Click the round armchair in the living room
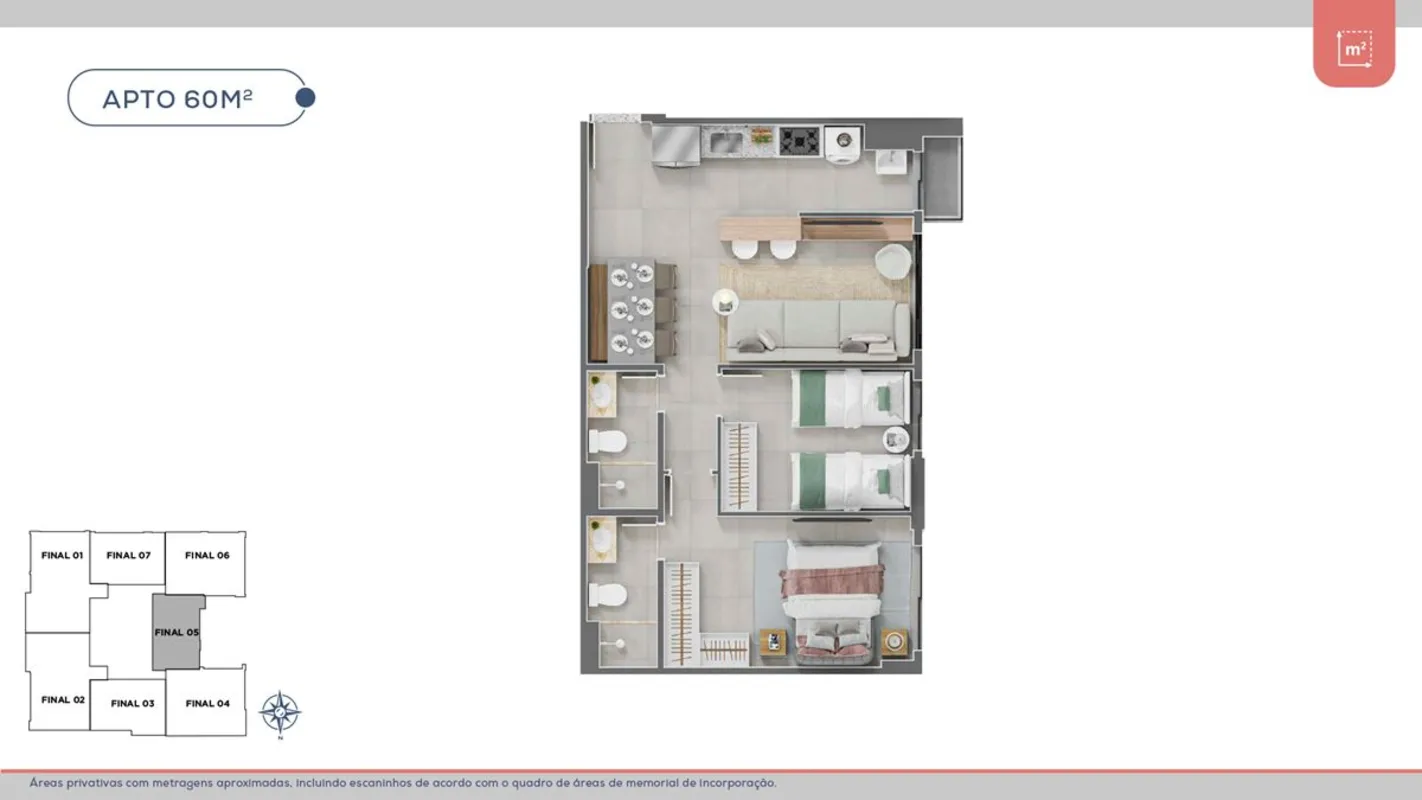This screenshot has width=1422, height=800. point(892,261)
